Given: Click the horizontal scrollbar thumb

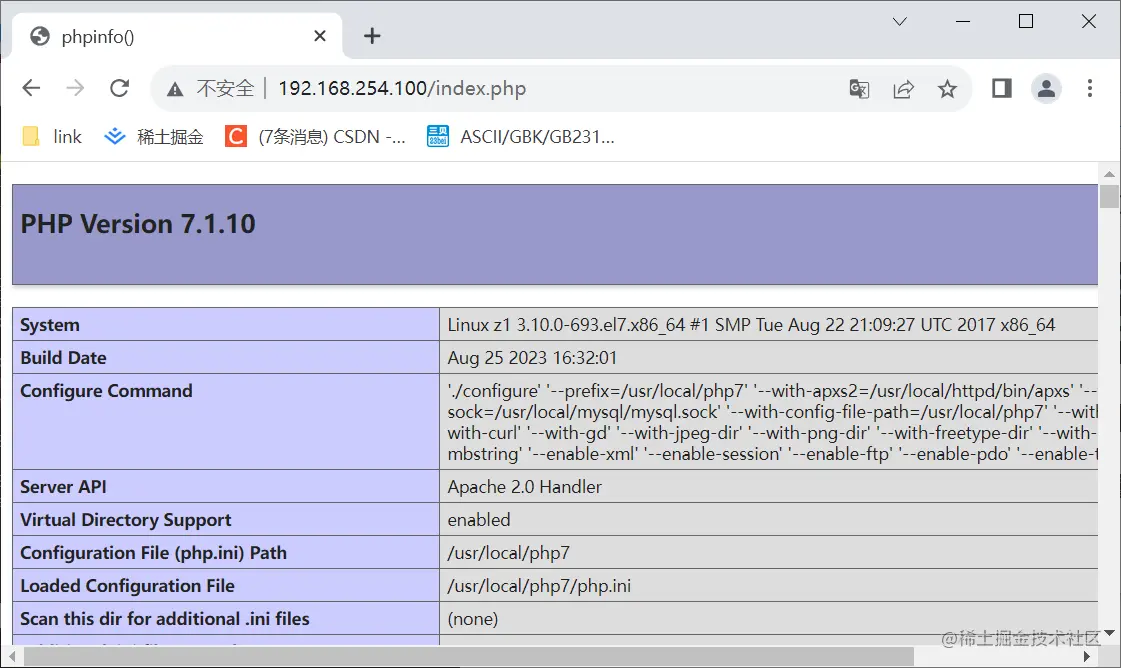Looking at the screenshot, I should [468, 656].
